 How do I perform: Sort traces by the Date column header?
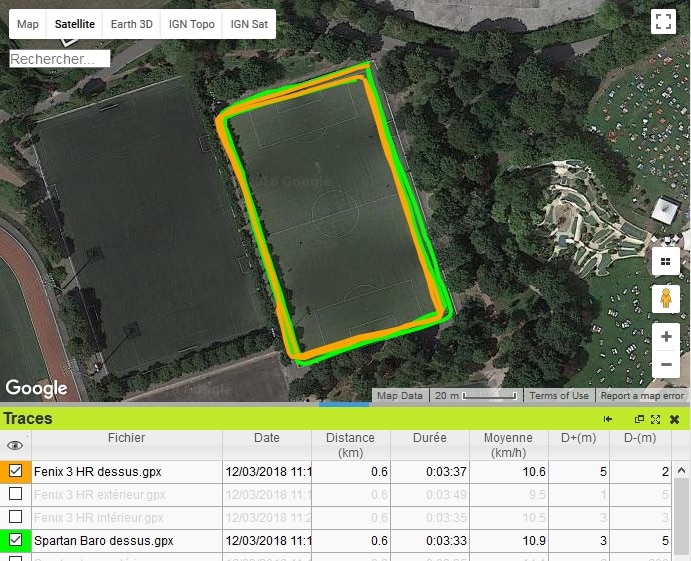pos(267,438)
